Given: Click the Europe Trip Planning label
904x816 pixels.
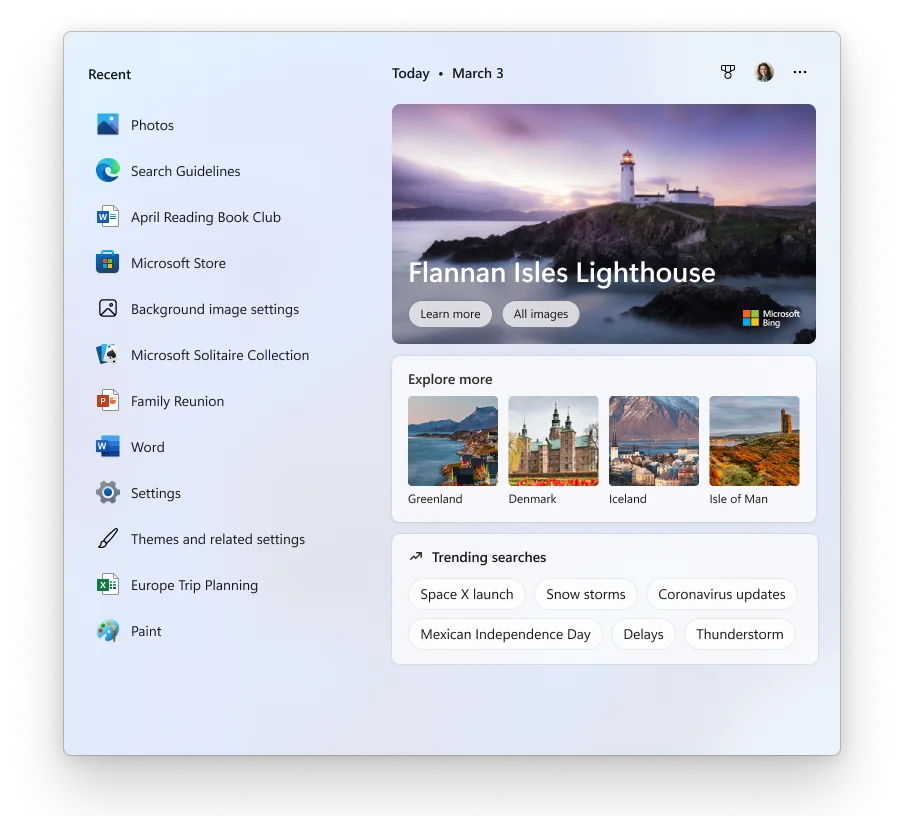Looking at the screenshot, I should click(194, 585).
